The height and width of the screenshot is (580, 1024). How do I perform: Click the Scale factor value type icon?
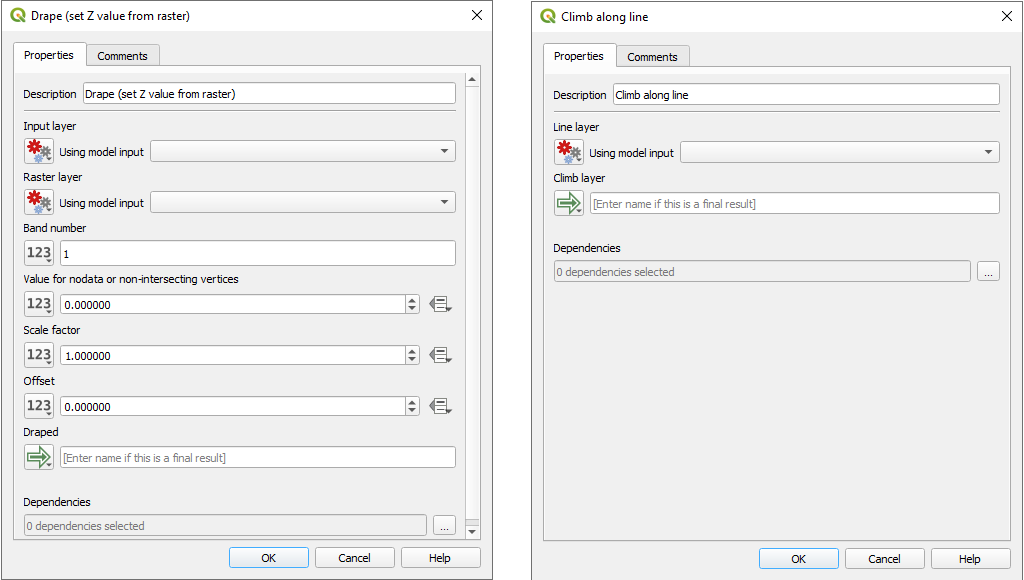(39, 355)
